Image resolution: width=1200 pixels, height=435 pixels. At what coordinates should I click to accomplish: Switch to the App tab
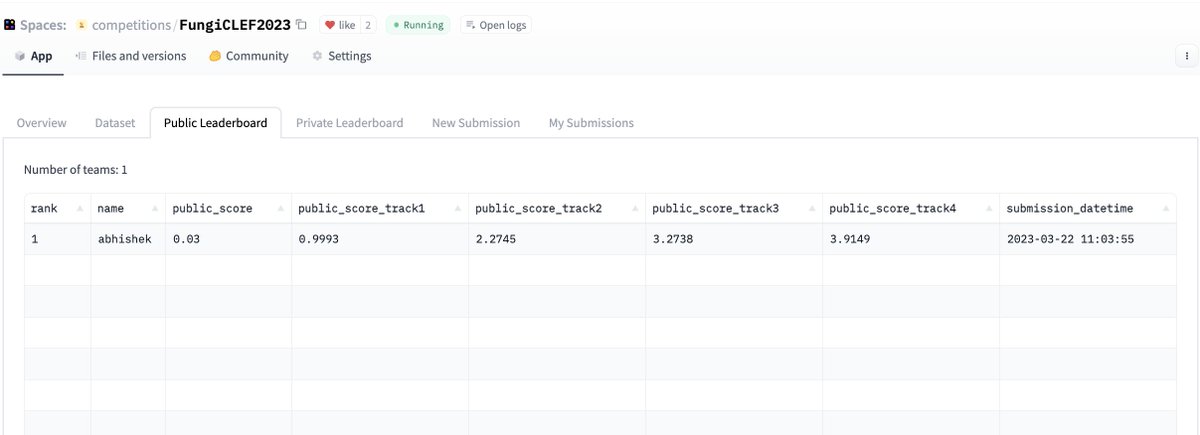pos(33,57)
